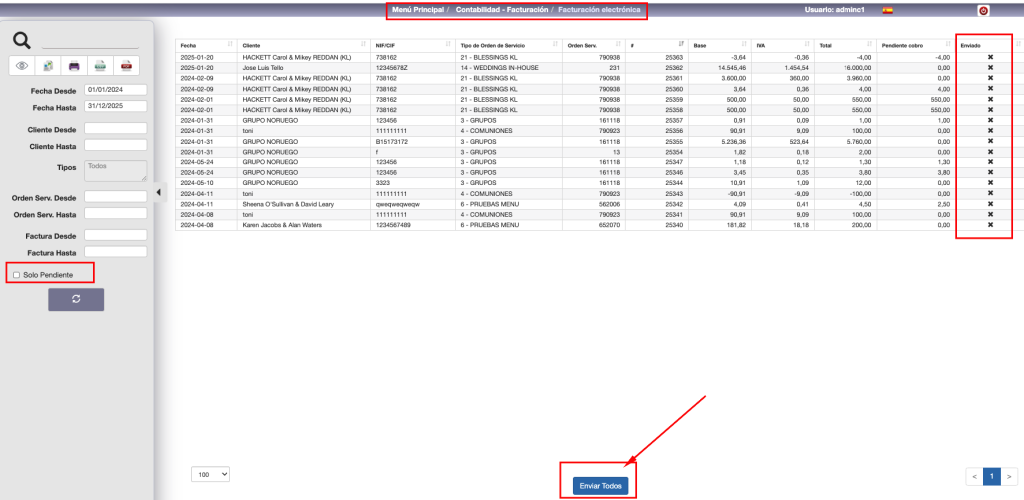Click the Cliente Desde input field

click(116, 129)
